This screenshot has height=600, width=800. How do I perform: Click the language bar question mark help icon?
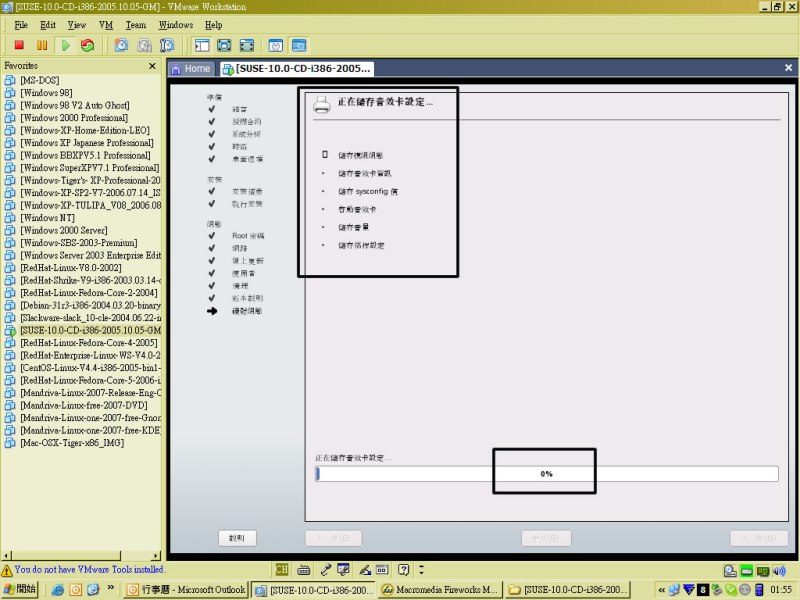[403, 569]
